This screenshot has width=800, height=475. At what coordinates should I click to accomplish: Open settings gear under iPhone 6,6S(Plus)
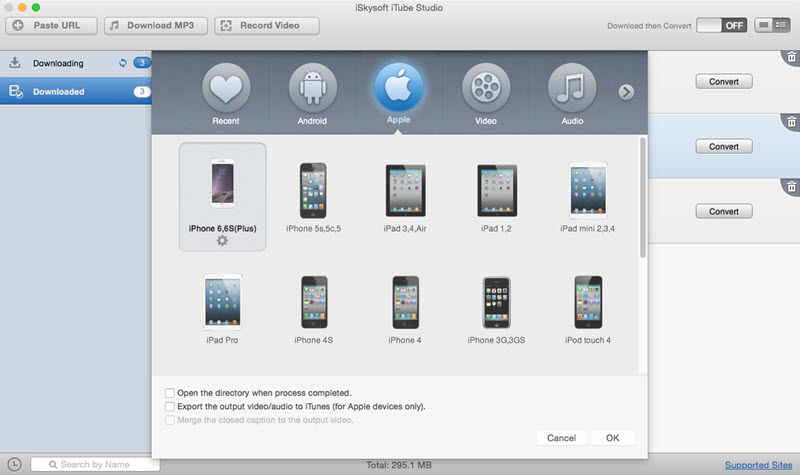point(222,240)
